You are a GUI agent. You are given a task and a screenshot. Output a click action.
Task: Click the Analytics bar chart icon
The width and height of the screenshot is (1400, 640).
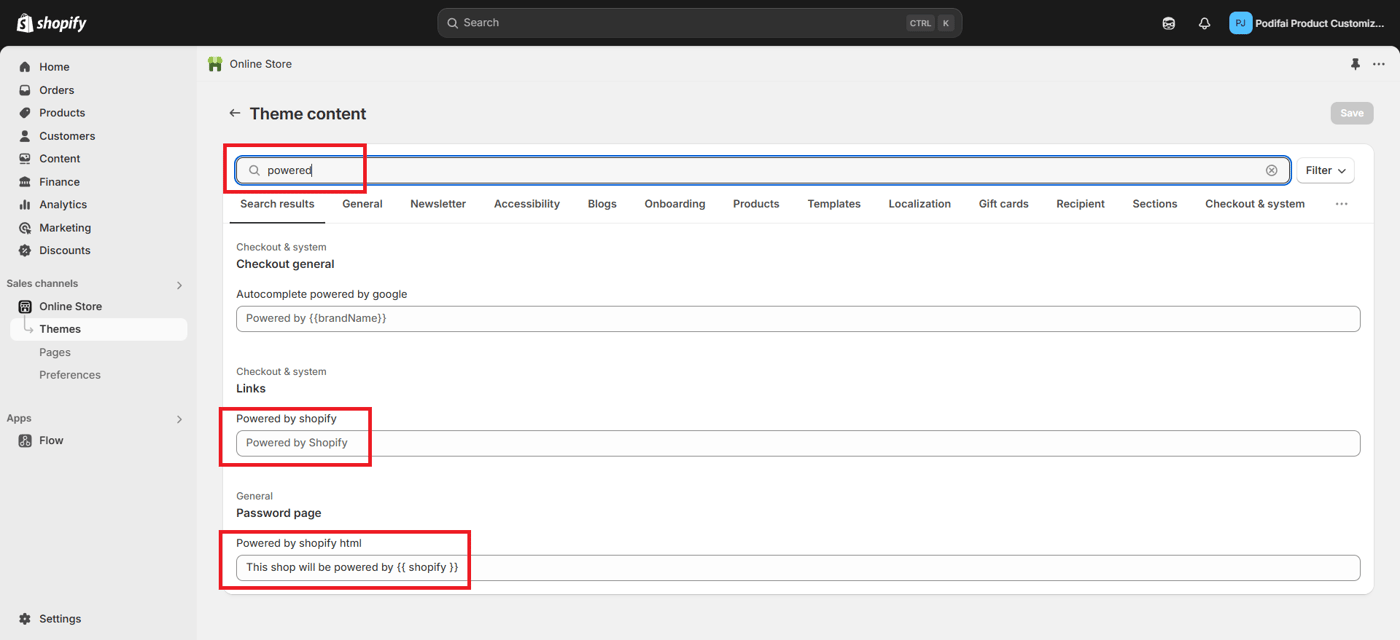point(25,205)
